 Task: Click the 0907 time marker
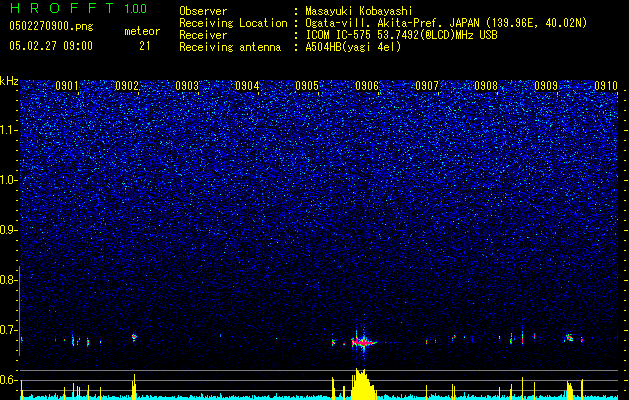coord(427,85)
